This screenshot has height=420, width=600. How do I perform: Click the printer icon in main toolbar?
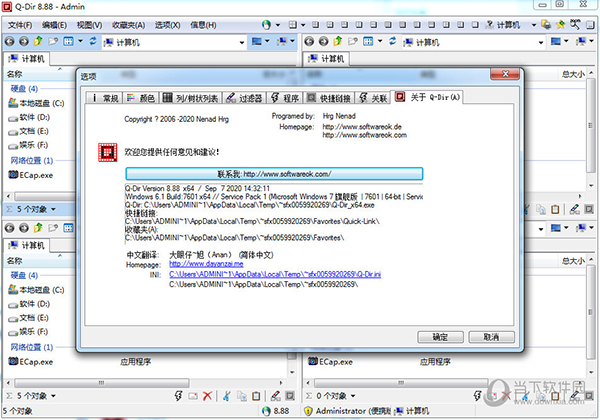coord(546,24)
